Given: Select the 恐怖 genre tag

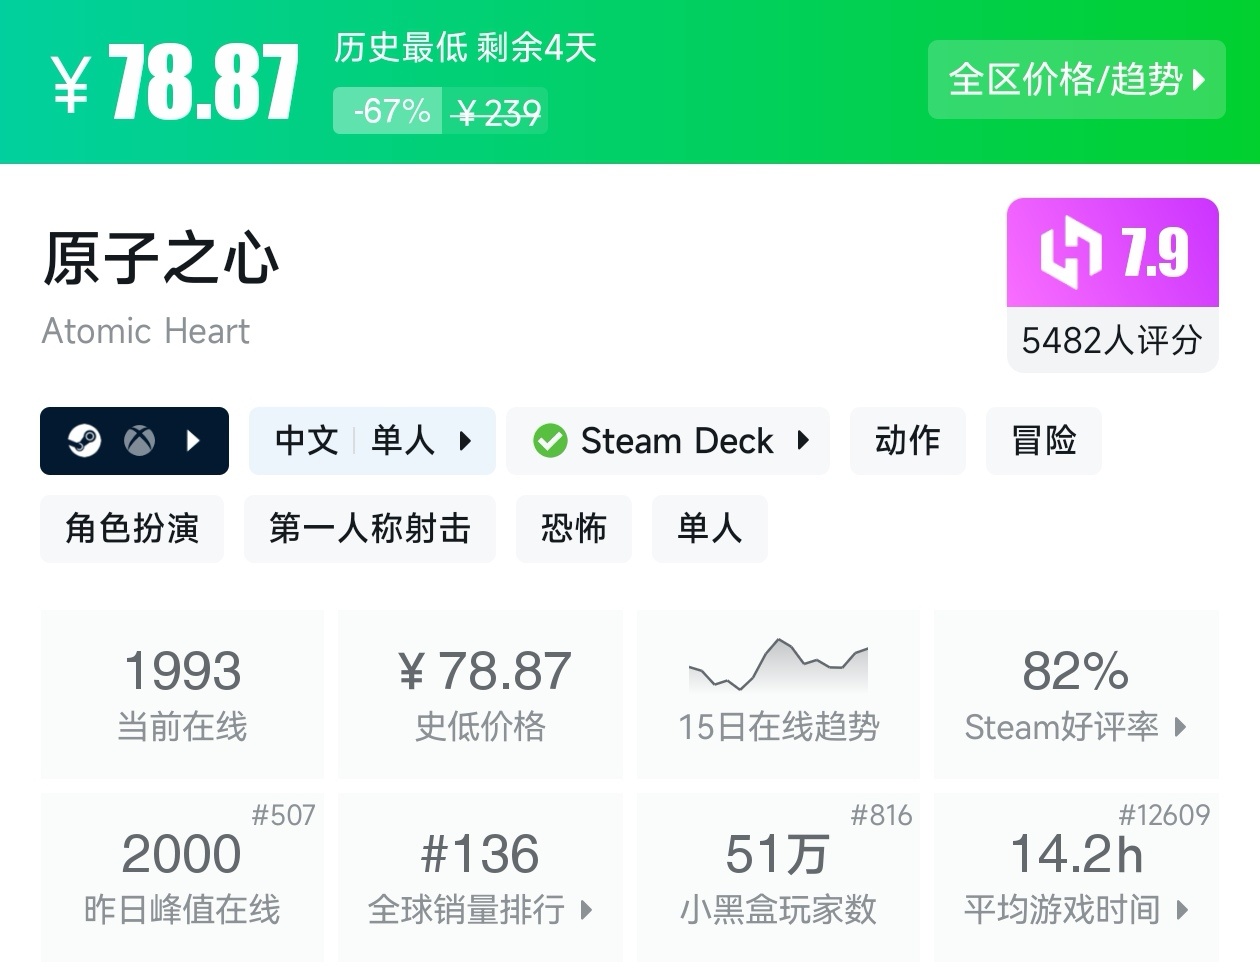Looking at the screenshot, I should 573,528.
